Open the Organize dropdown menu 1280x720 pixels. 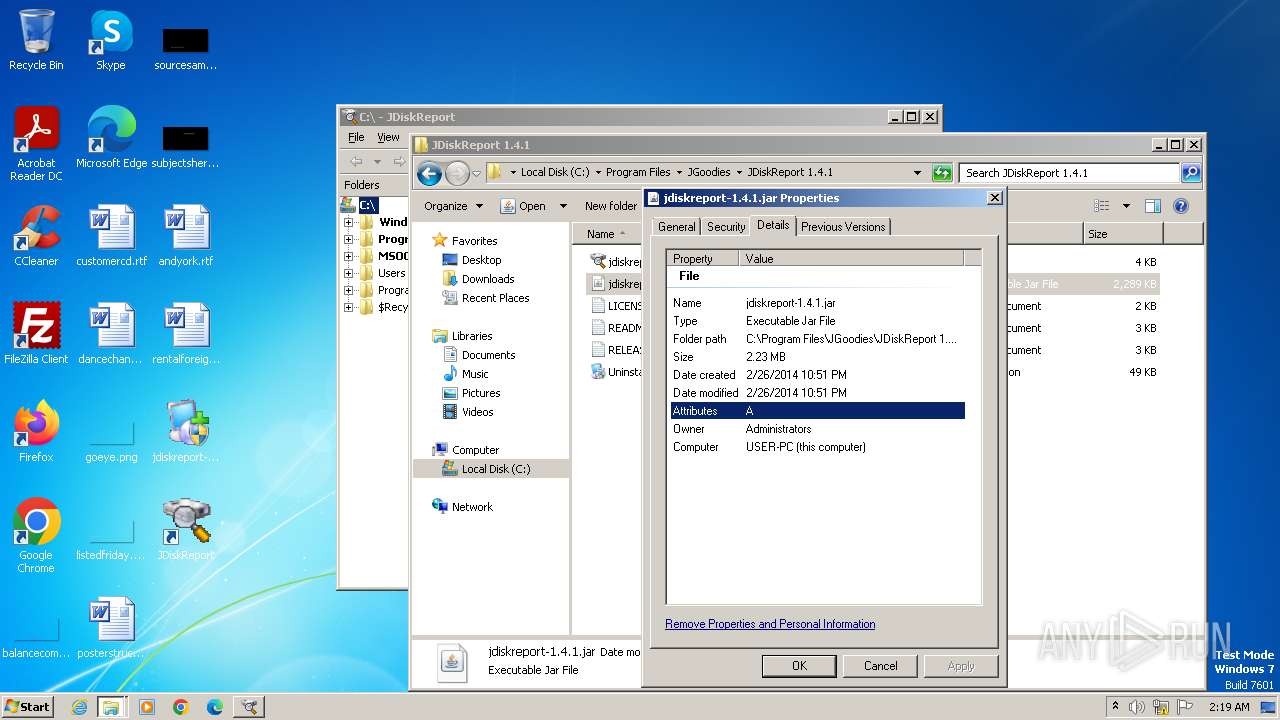[453, 206]
